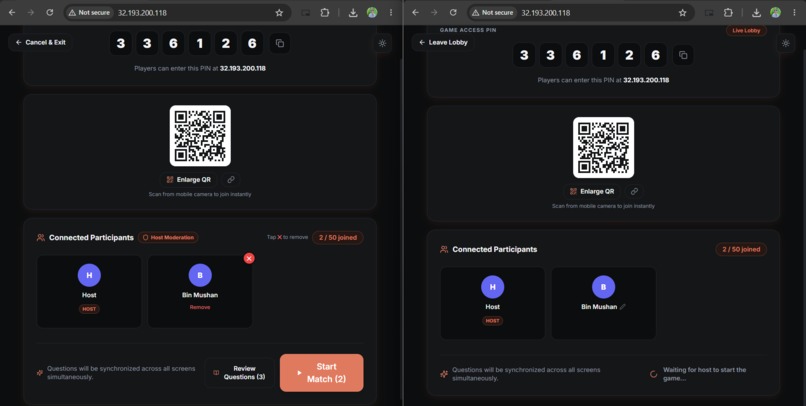Open profile avatar in right browser window

pos(776,13)
